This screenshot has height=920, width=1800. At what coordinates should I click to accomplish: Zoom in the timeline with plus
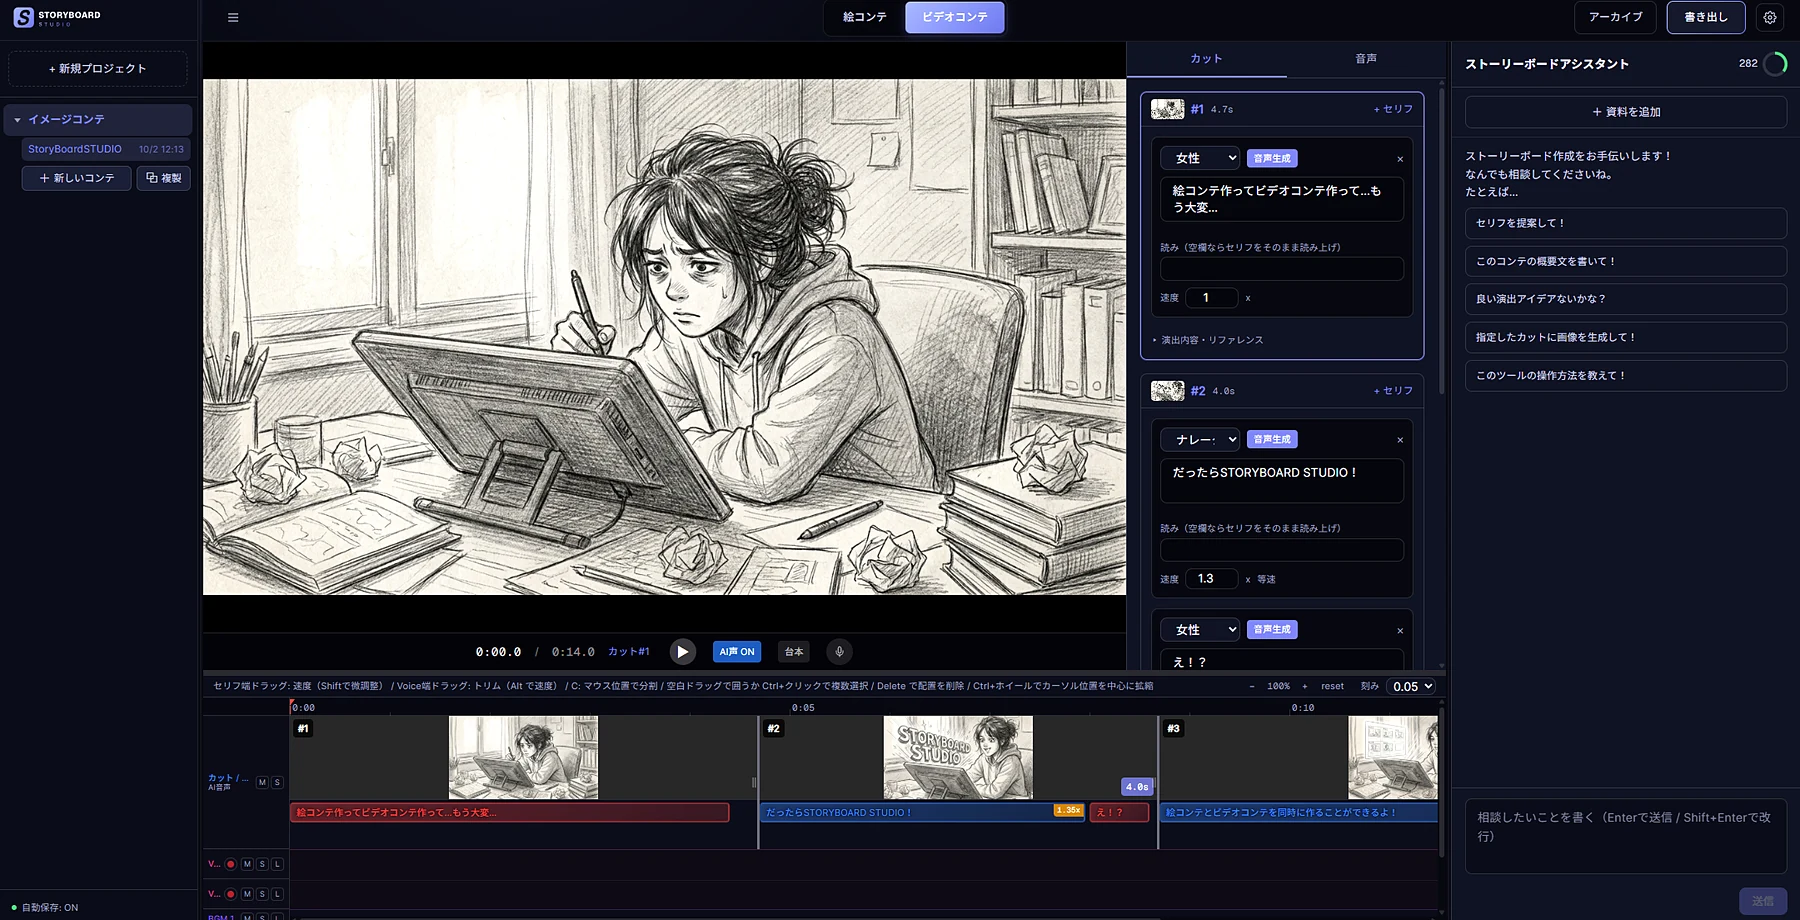1305,686
